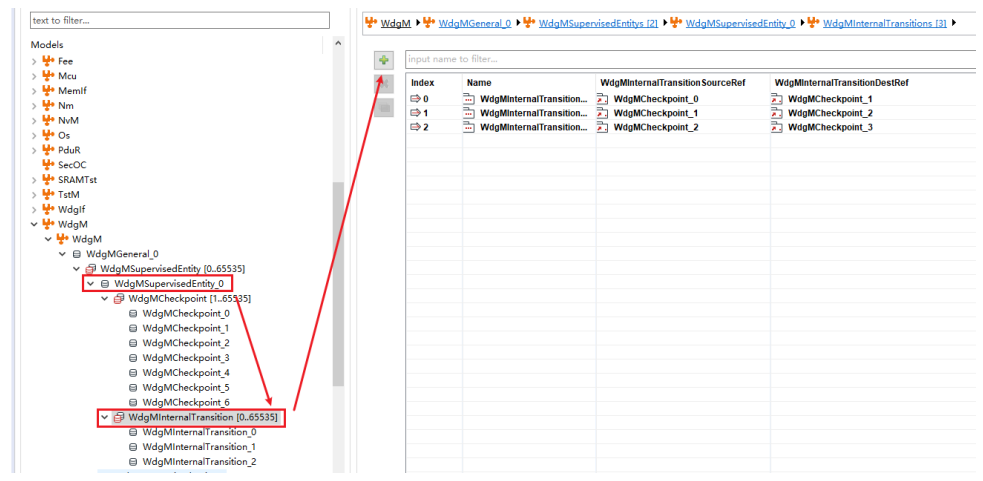
Task: Expand the Mcu module node
Action: tap(34, 76)
